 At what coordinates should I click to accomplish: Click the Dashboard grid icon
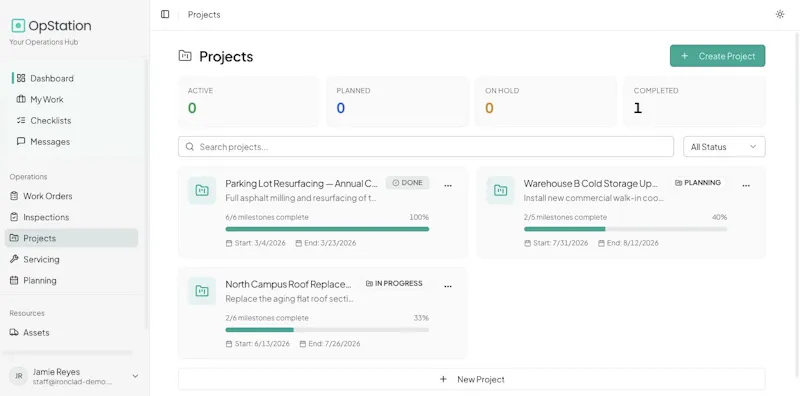pos(21,78)
